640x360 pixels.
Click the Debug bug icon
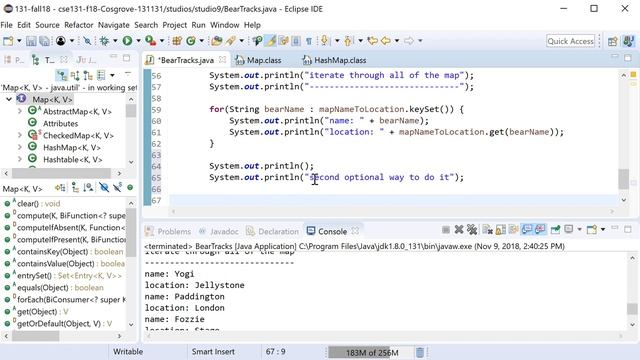(104, 41)
